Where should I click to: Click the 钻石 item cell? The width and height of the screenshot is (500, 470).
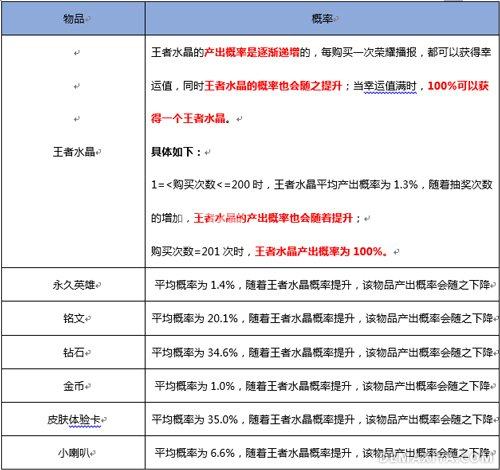point(73,352)
